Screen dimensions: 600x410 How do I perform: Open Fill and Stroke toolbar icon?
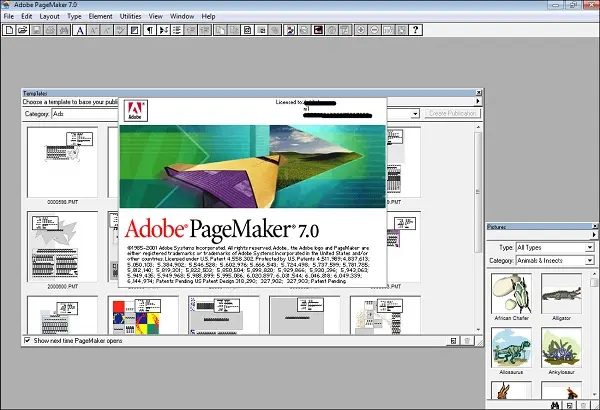135,30
